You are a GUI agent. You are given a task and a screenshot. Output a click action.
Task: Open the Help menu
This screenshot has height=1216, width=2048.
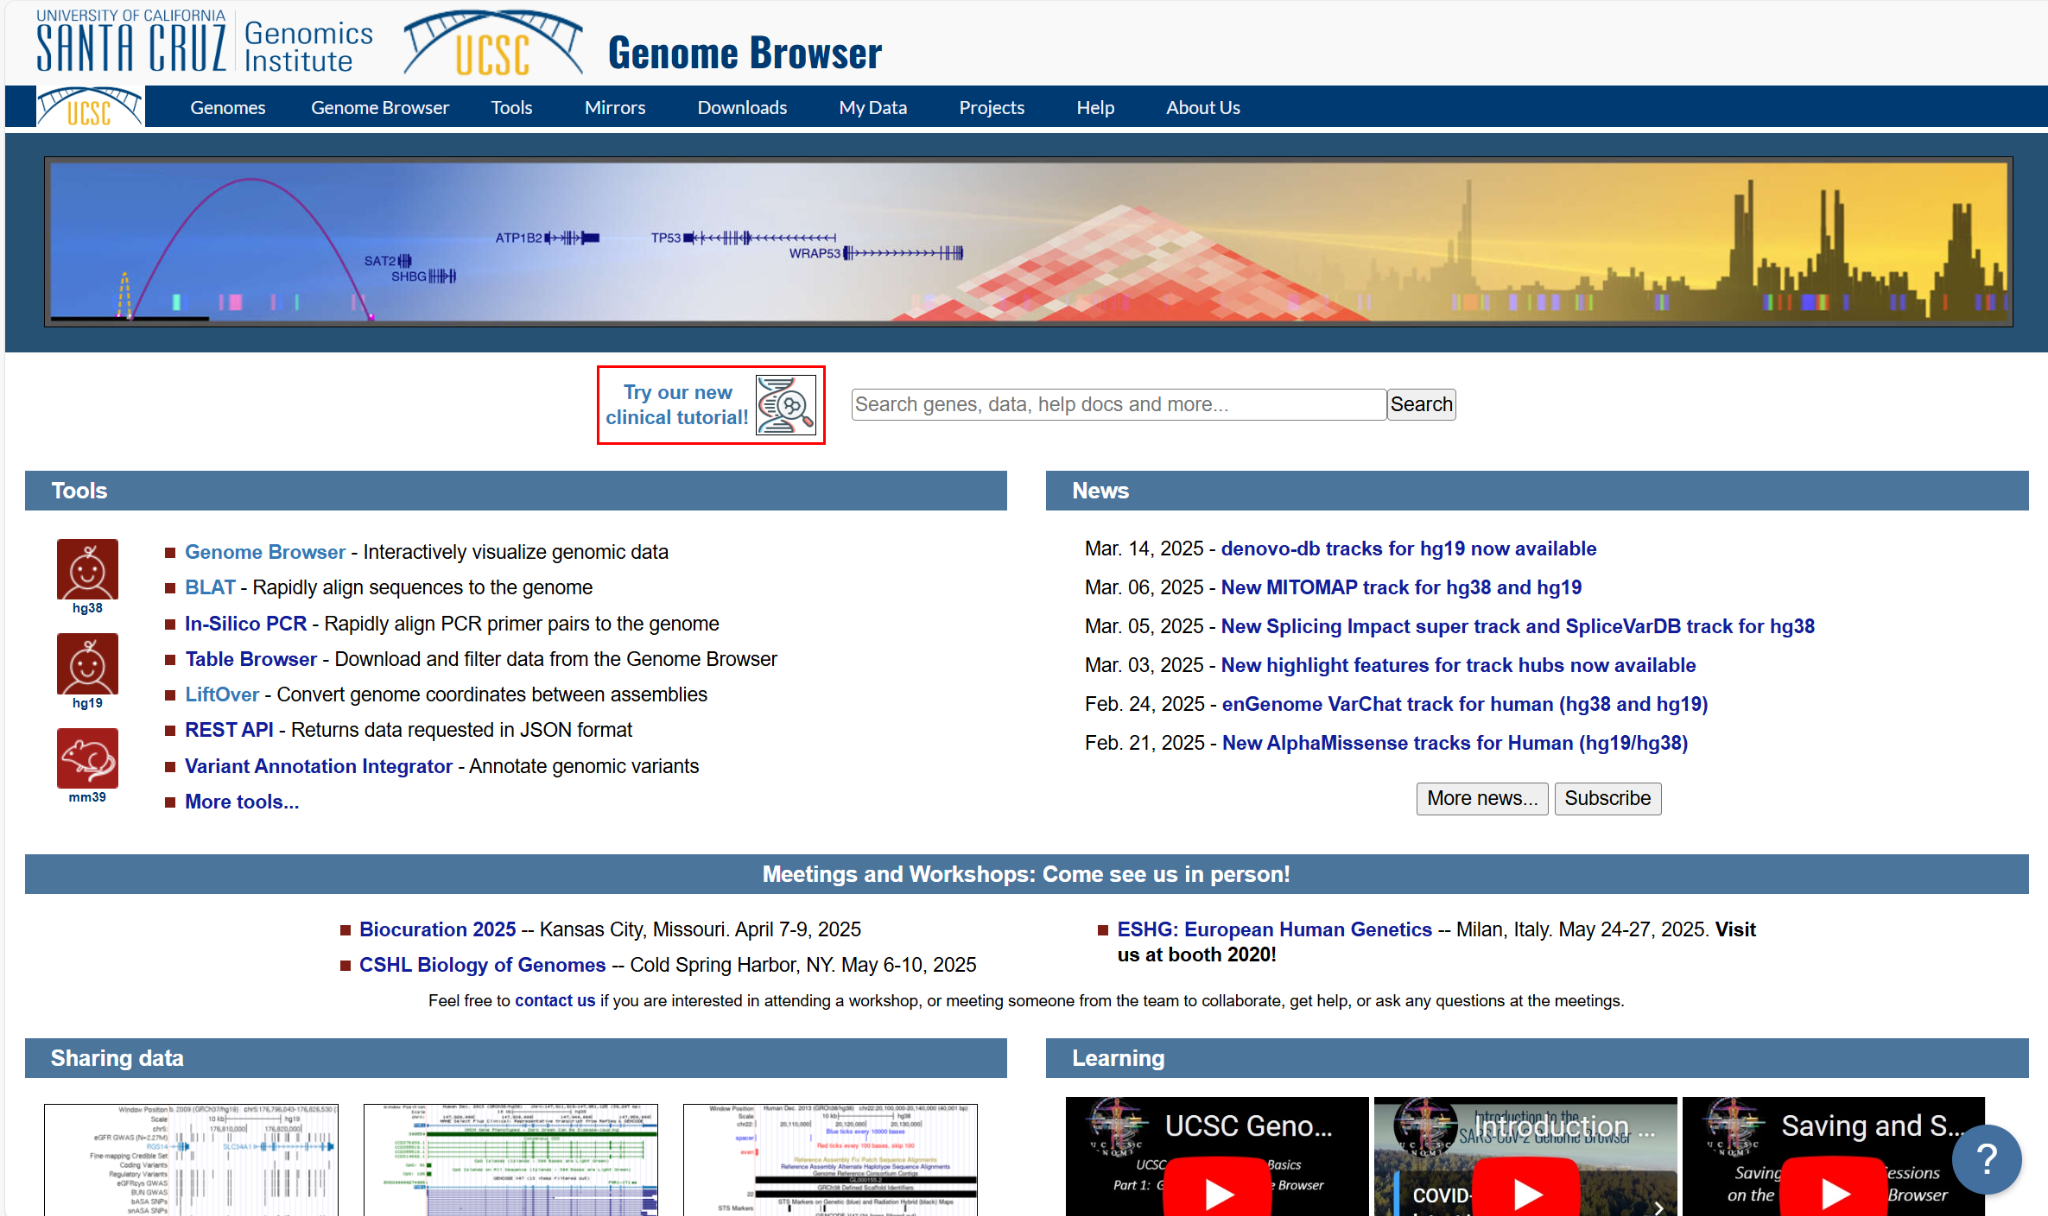click(1095, 107)
